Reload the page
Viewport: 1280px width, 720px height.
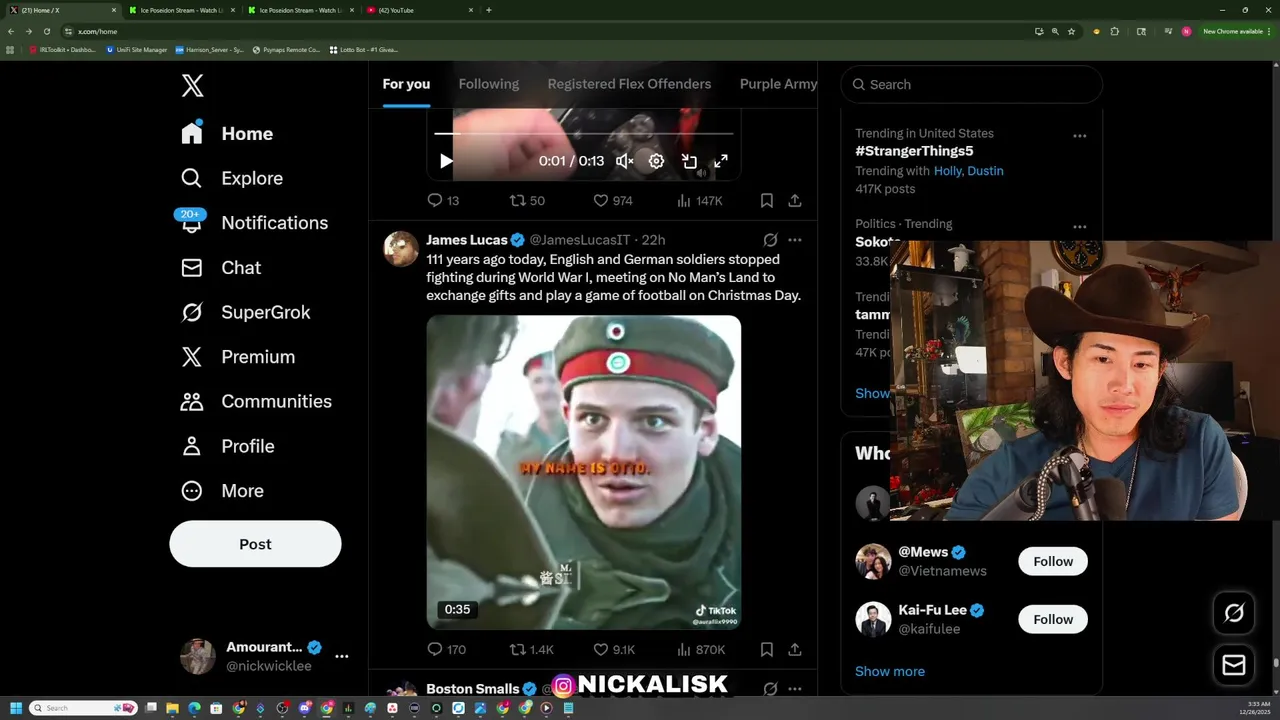point(46,31)
